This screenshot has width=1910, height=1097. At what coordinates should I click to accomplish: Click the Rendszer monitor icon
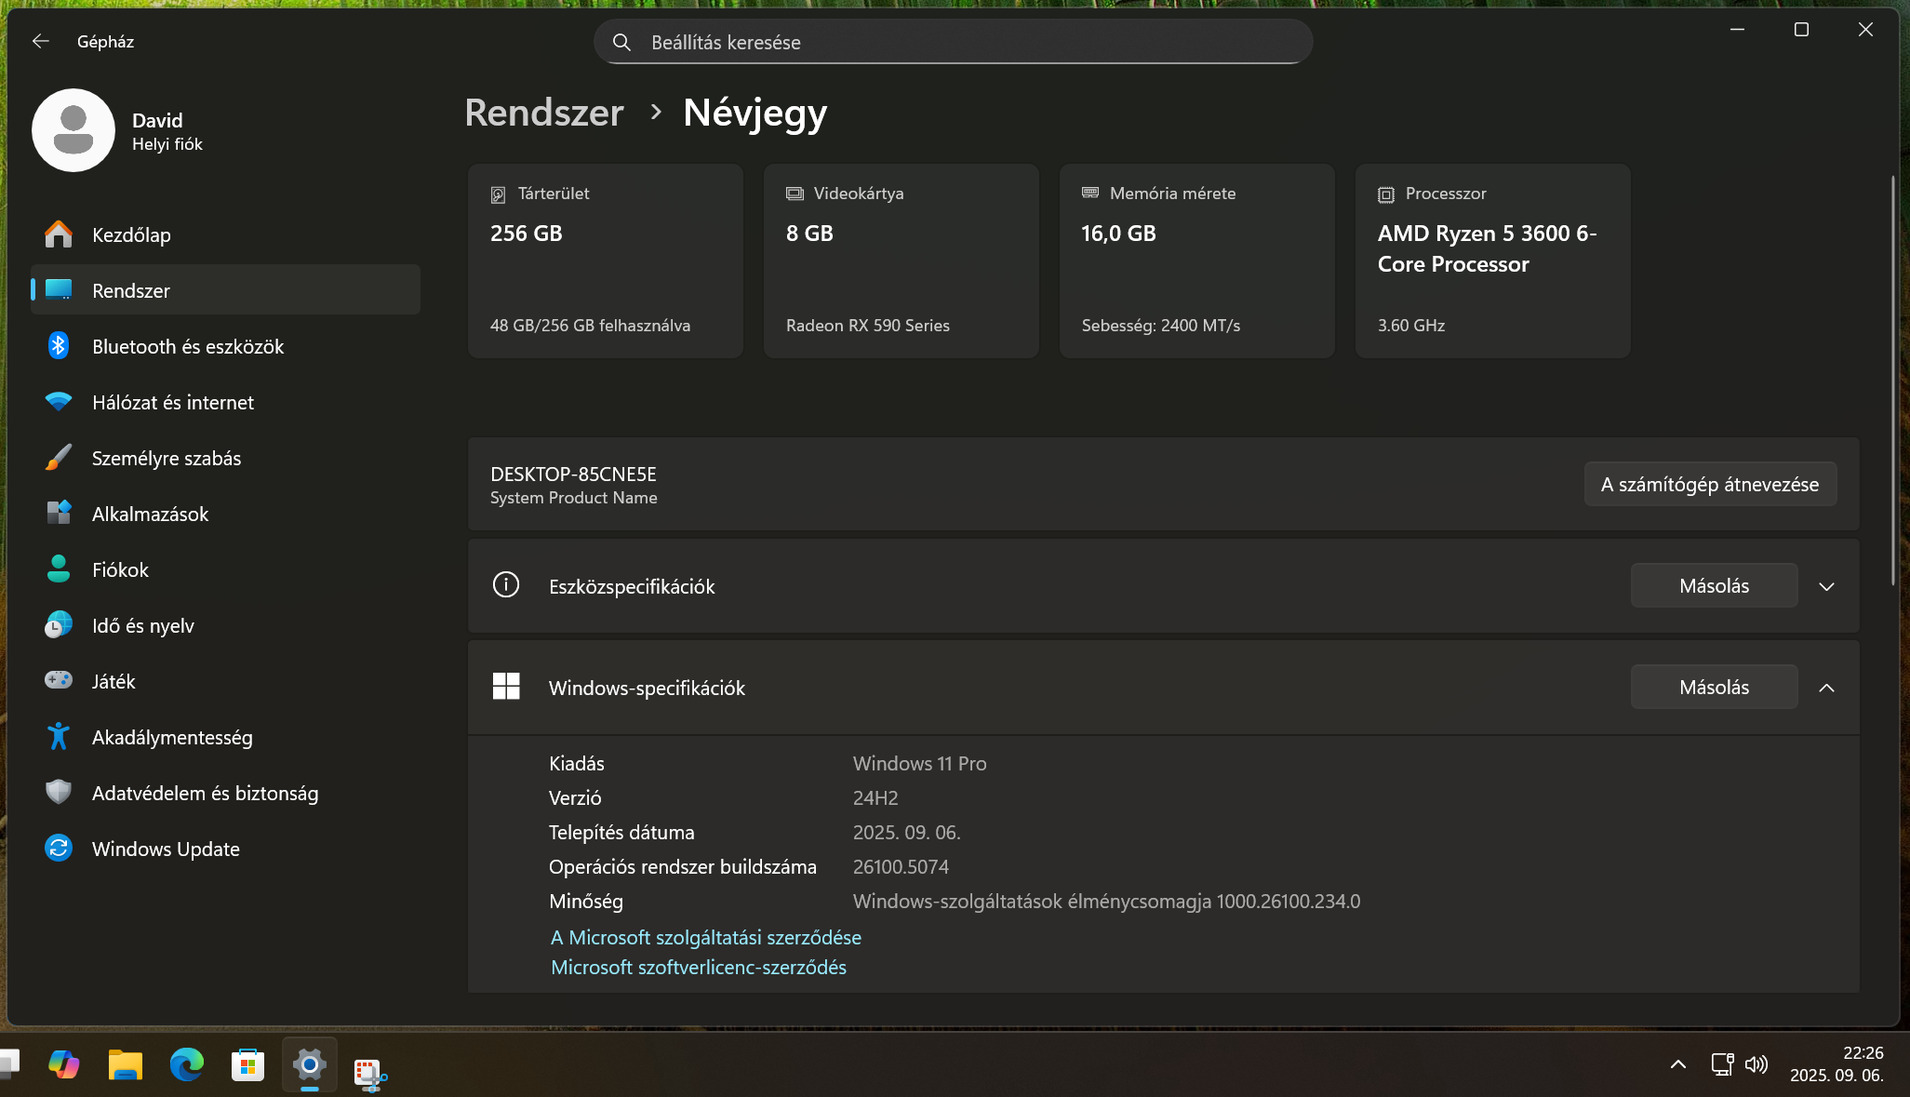(x=58, y=290)
